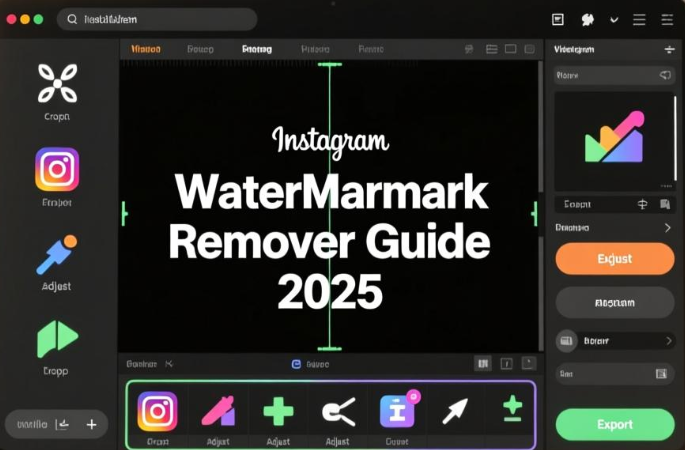The image size is (685, 450).
Task: Click the orange Exjust button
Action: [615, 259]
